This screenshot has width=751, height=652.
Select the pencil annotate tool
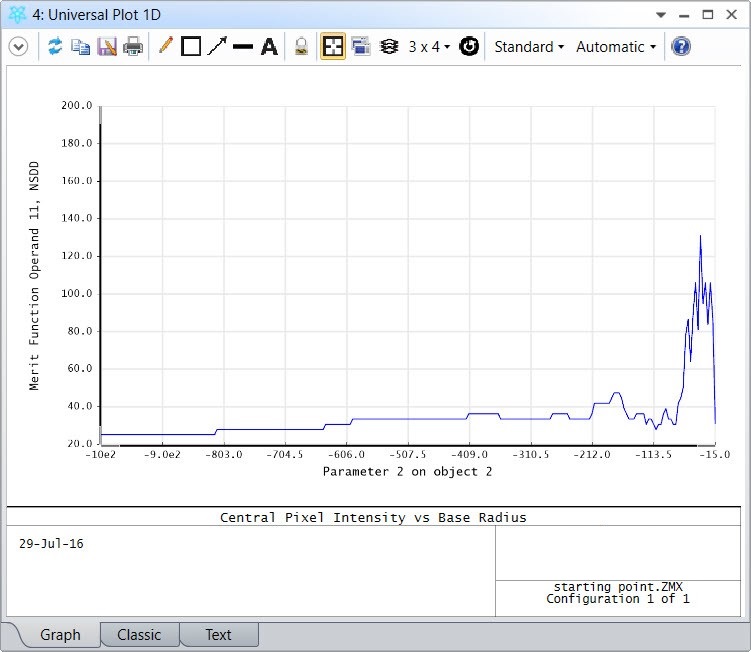(x=166, y=46)
